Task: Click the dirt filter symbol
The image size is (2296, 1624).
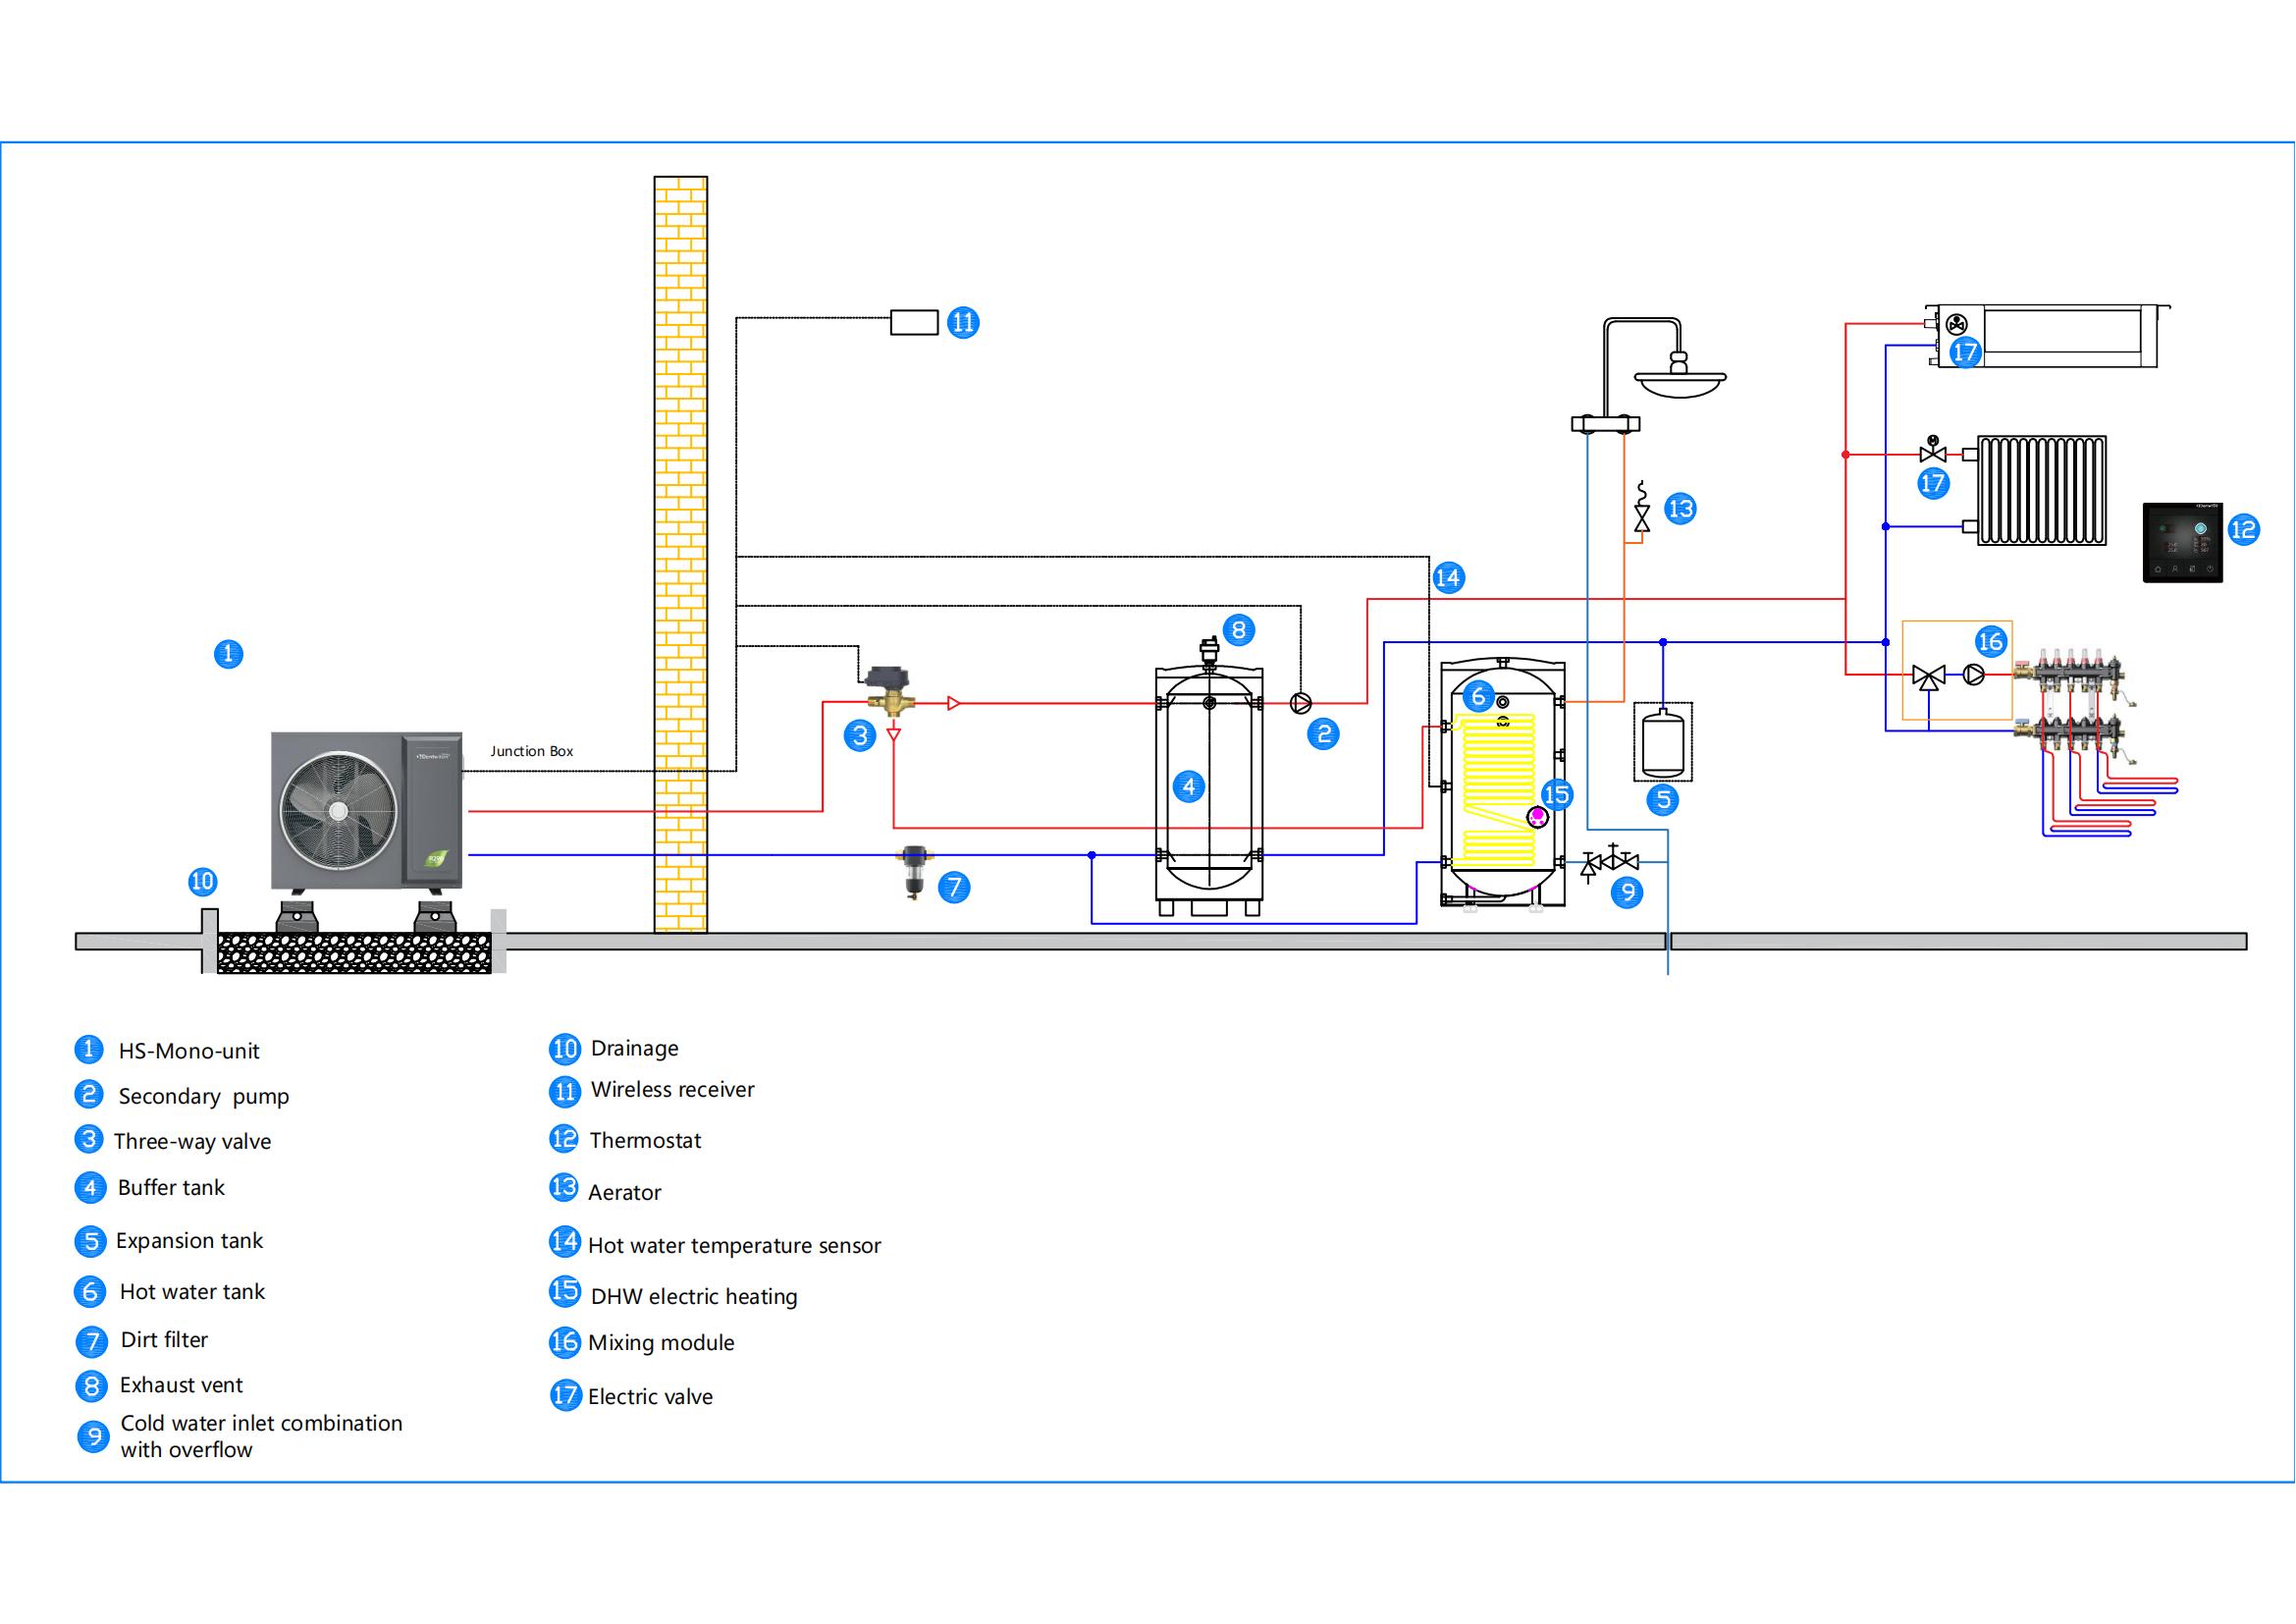Action: 914,871
